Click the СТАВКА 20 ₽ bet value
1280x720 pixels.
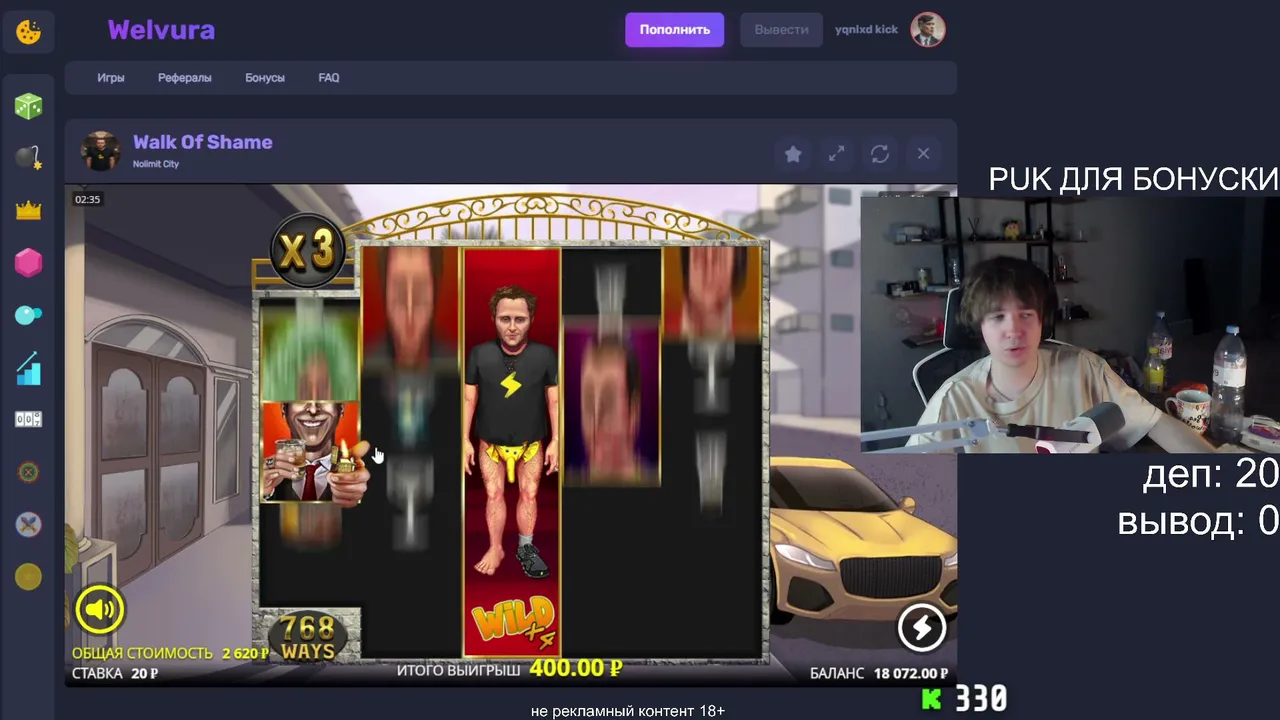pos(115,674)
